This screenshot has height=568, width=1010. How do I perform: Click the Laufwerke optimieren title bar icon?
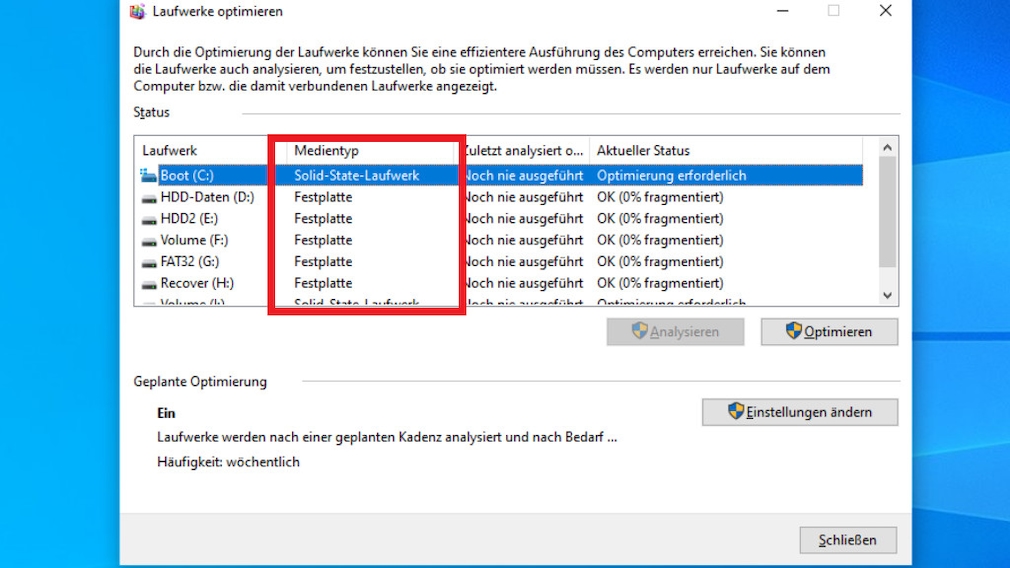tap(138, 12)
